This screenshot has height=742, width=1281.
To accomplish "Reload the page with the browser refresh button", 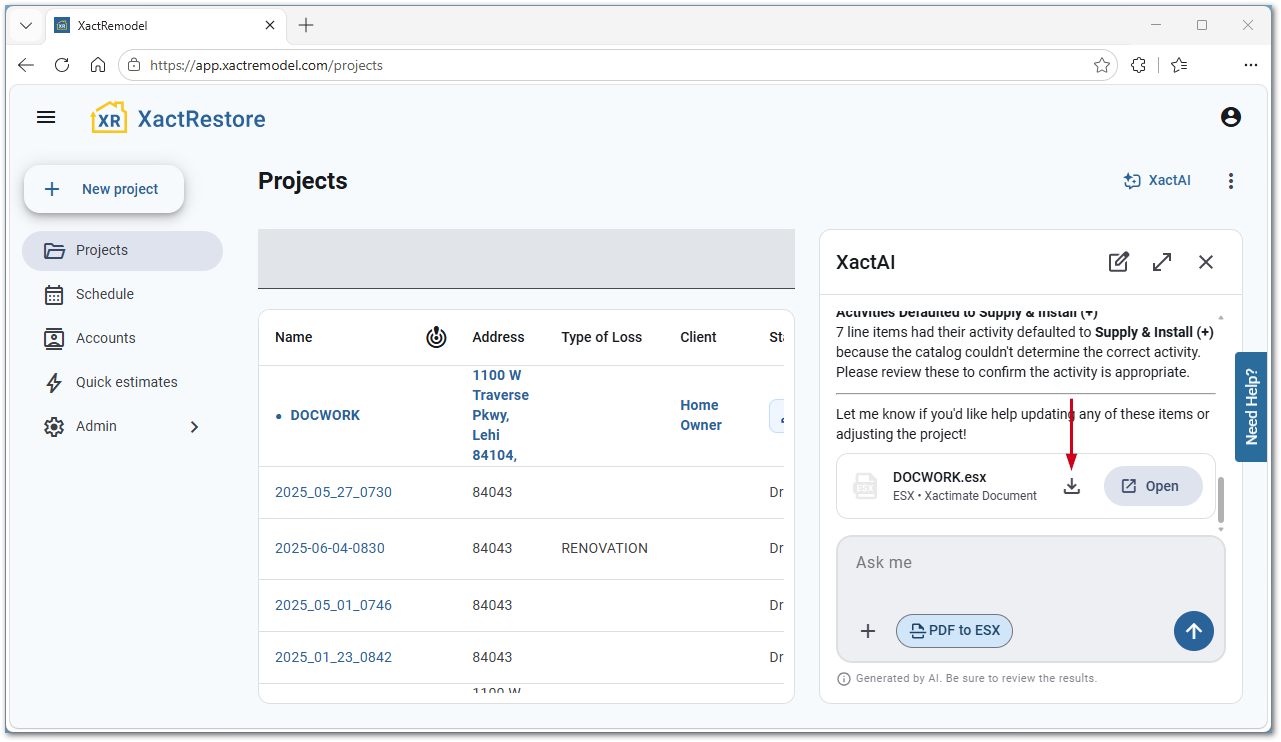I will coord(62,65).
